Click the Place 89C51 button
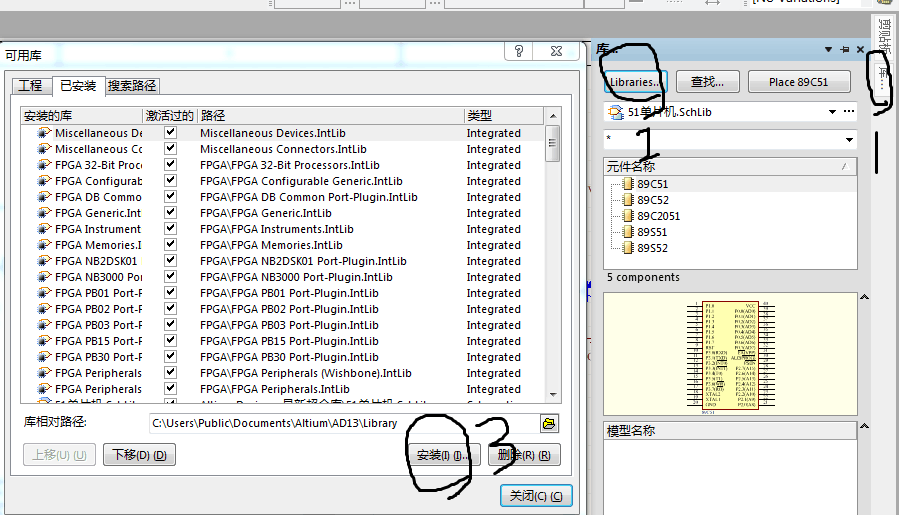899x515 pixels. 799,82
